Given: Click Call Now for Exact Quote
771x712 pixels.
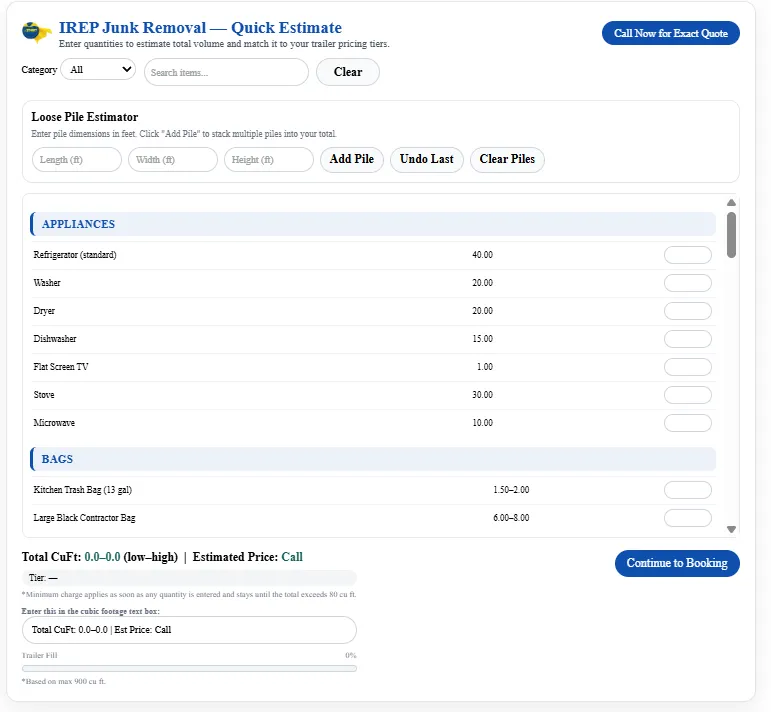Looking at the screenshot, I should [x=671, y=33].
